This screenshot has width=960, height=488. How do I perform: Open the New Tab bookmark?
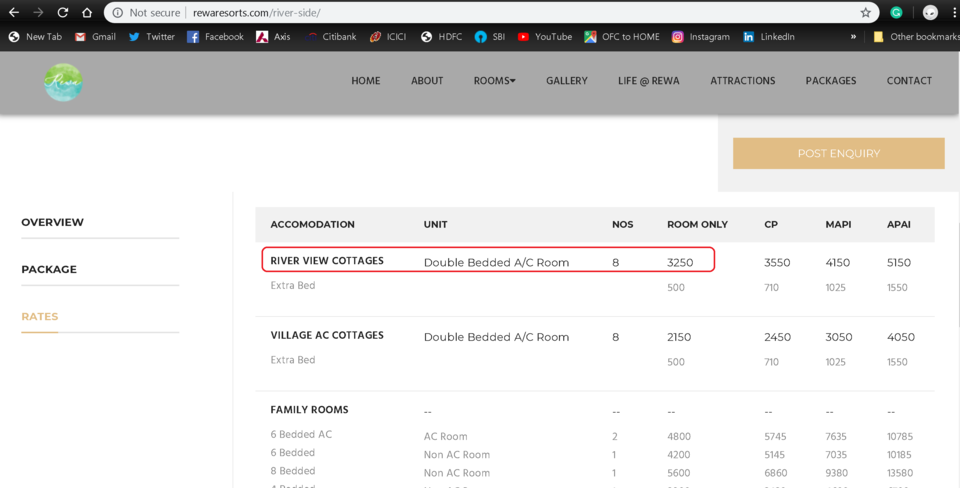click(35, 37)
